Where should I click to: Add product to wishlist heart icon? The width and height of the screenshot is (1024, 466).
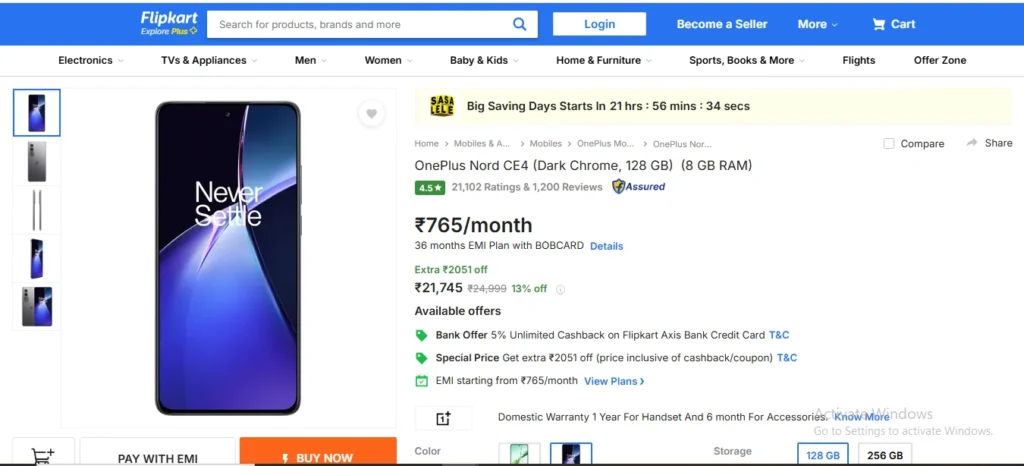pos(371,114)
